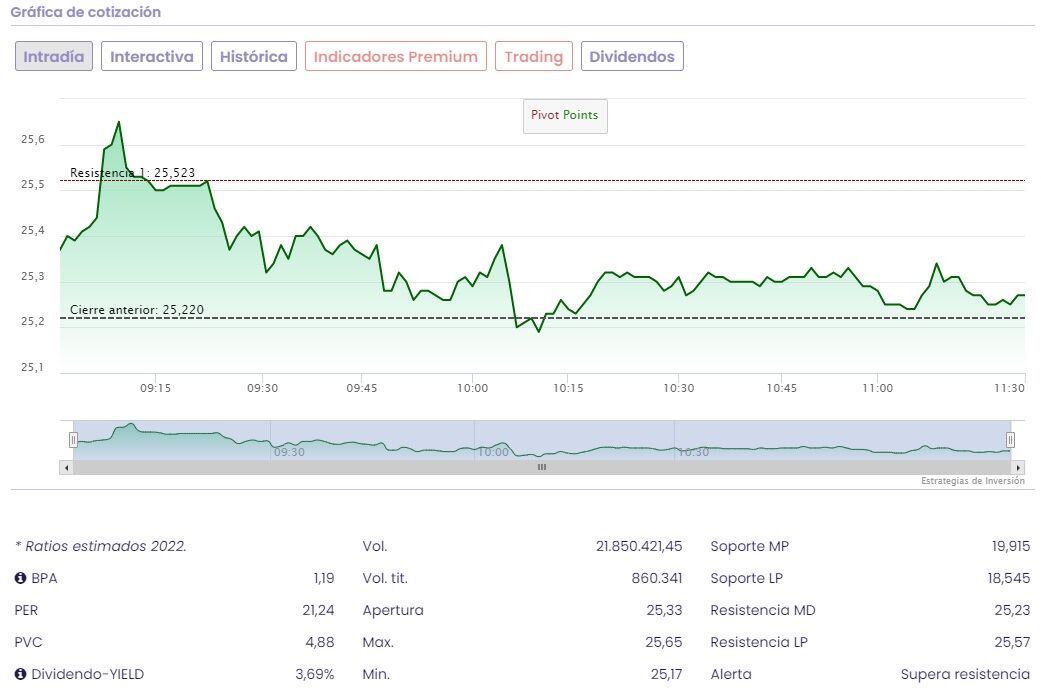Toggle the Pivot Points legend button
Screen dimensions: 1041x697
[x=565, y=115]
